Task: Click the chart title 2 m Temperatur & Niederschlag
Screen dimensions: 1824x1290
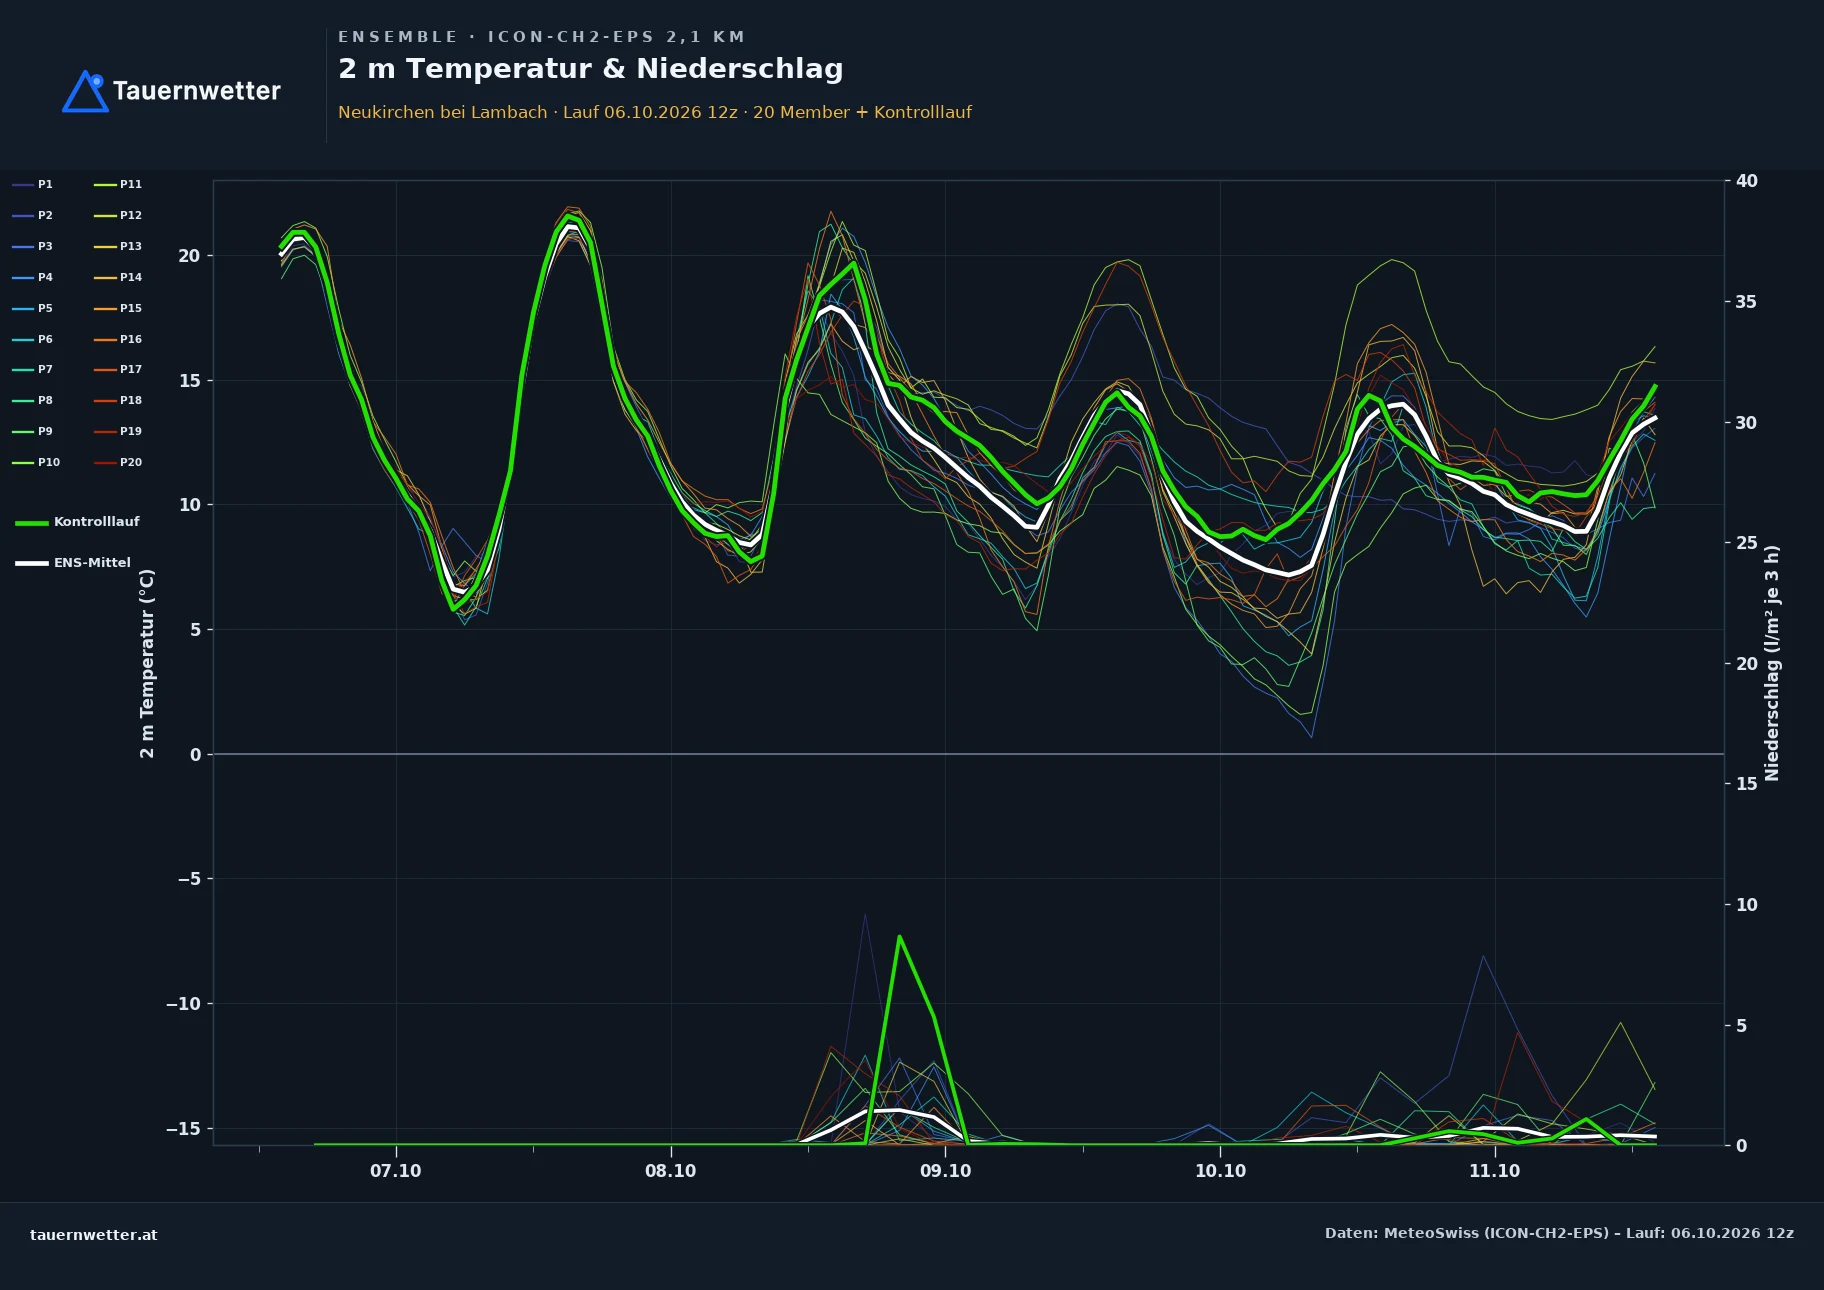Action: [x=591, y=69]
